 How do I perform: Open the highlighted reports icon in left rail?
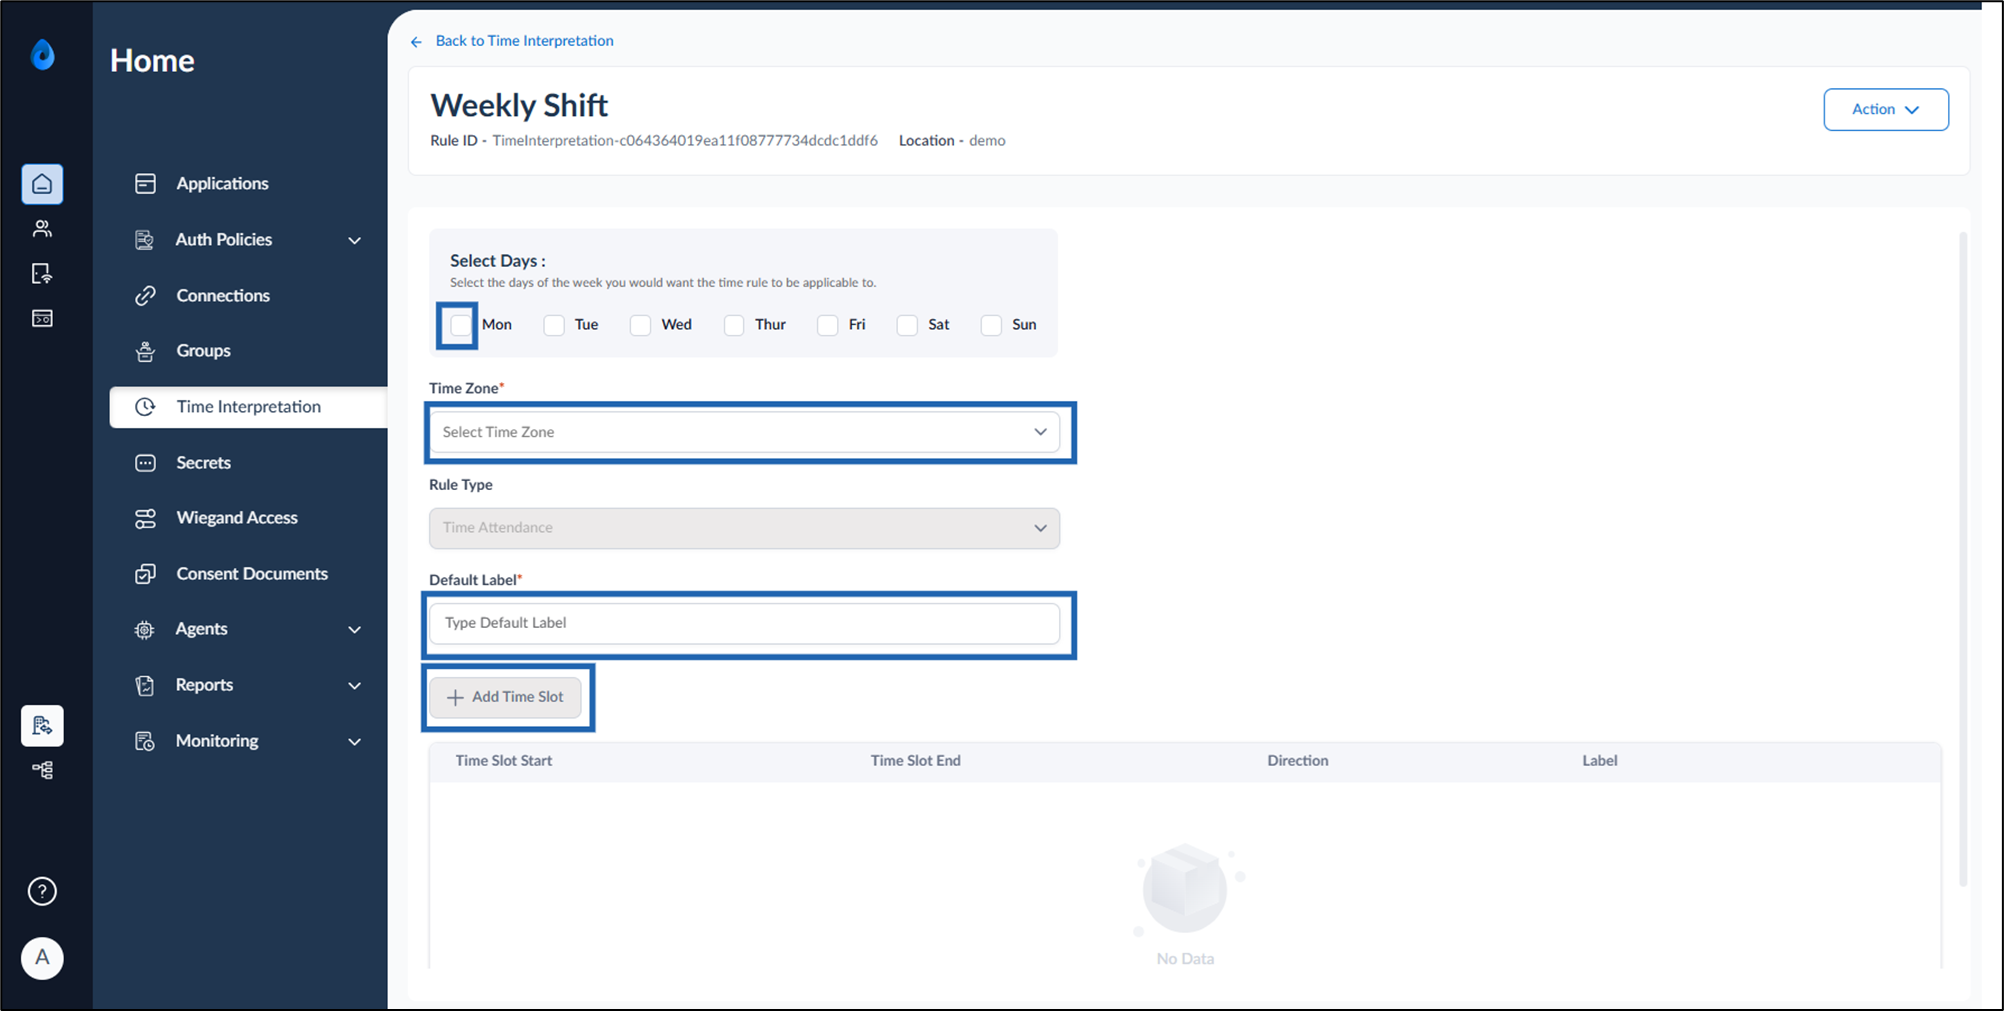click(x=42, y=726)
